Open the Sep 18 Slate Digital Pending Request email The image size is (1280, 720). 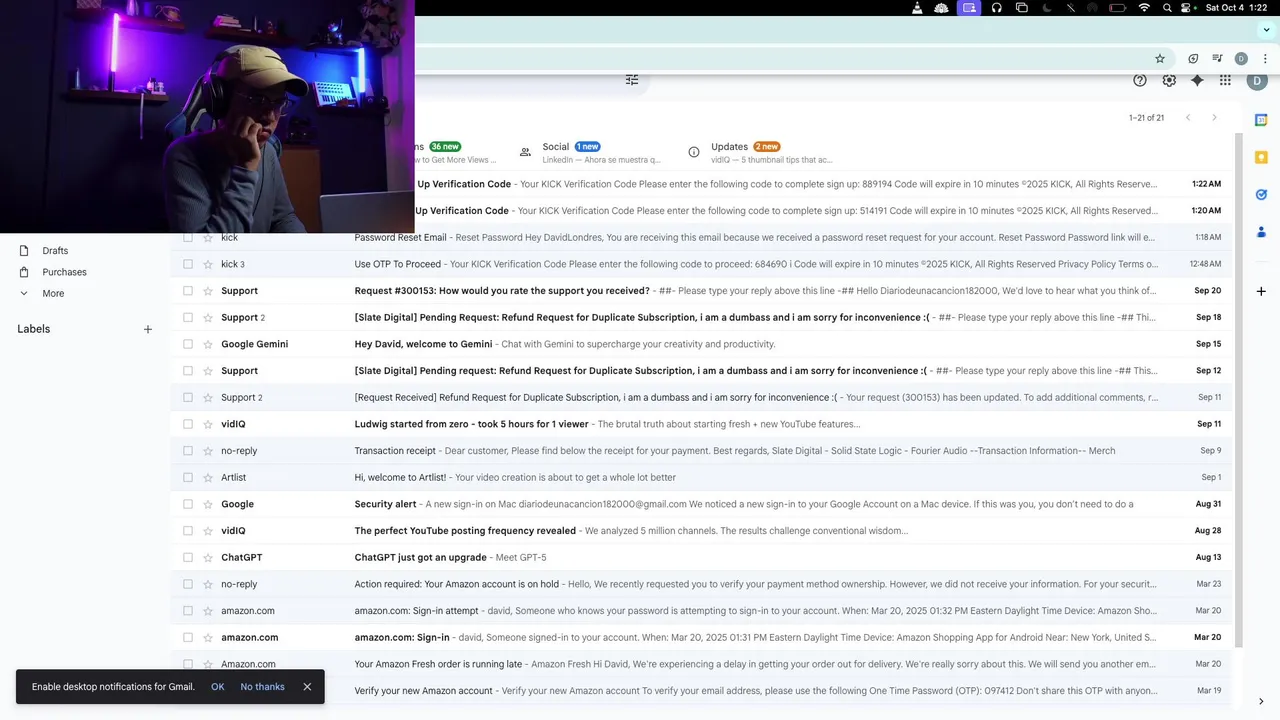pos(701,318)
